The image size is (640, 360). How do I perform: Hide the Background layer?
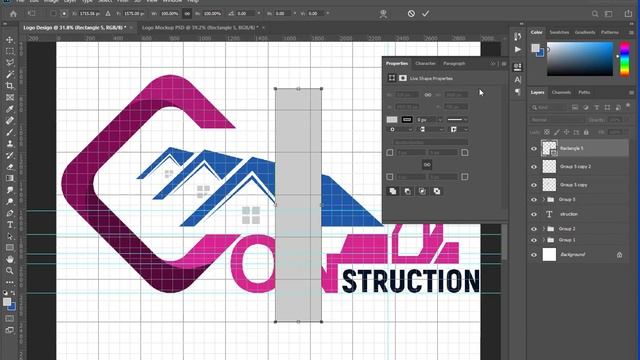(534, 255)
